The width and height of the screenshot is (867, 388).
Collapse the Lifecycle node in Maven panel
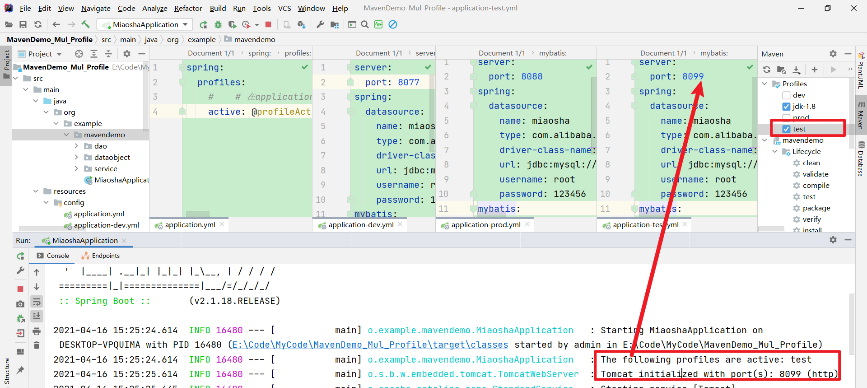coord(776,151)
